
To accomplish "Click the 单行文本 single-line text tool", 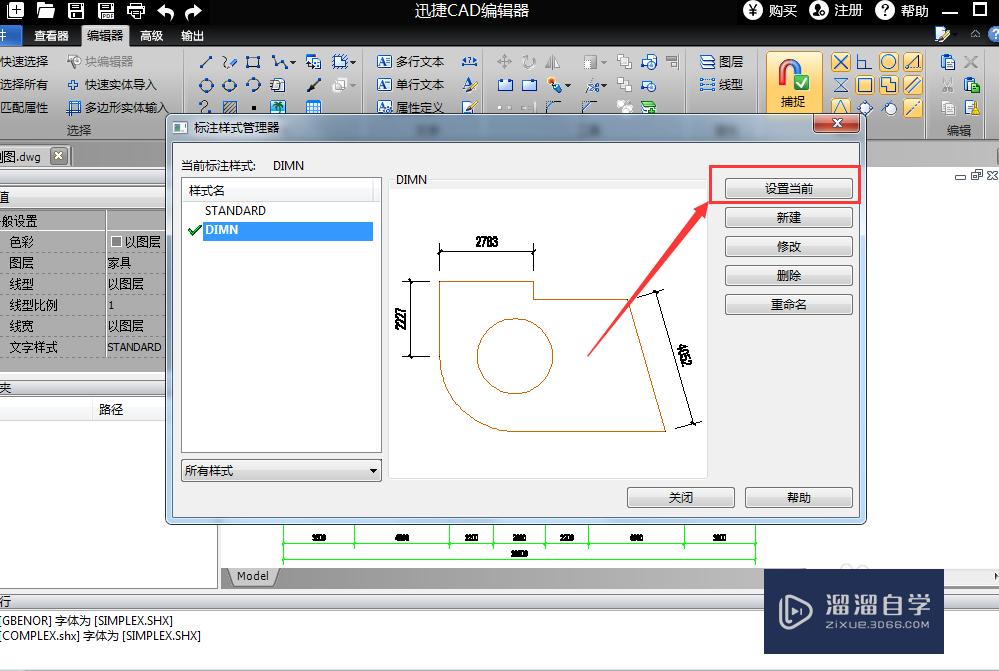I will click(410, 85).
